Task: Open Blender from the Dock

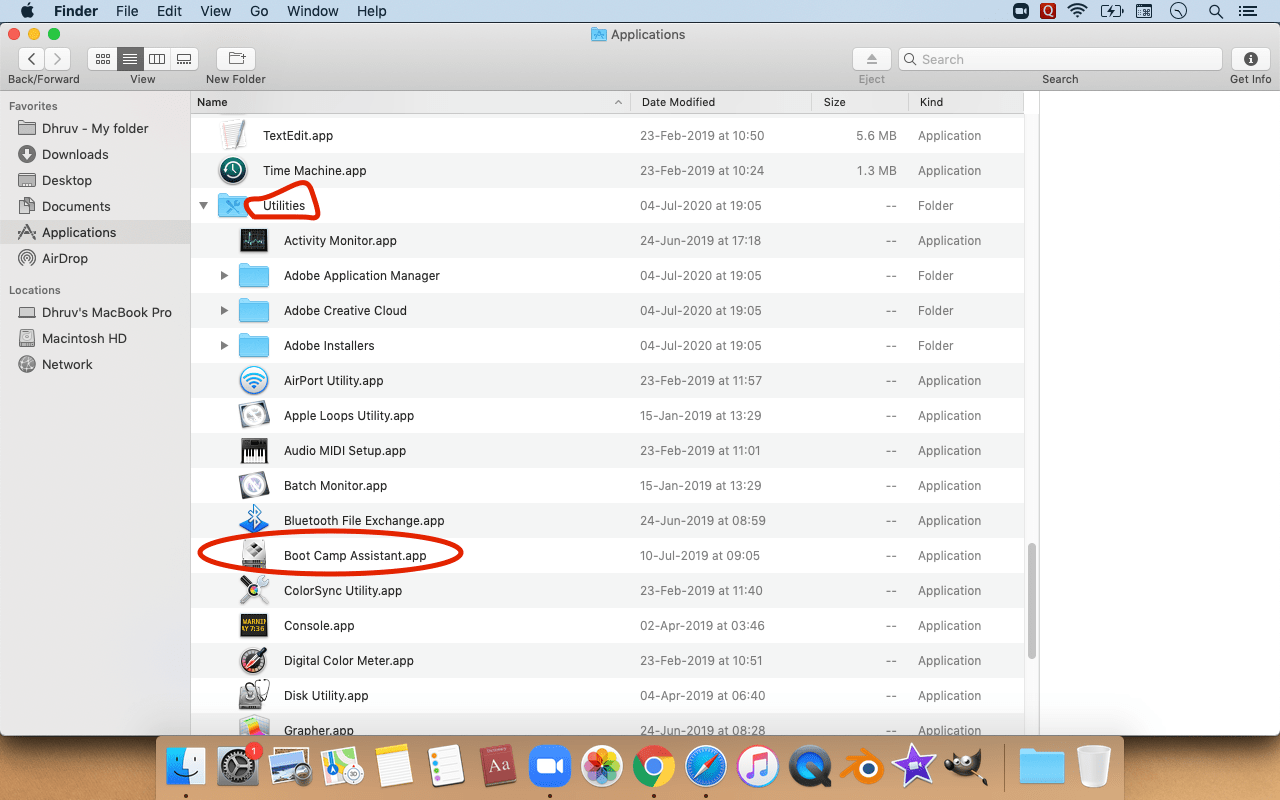Action: pyautogui.click(x=862, y=768)
